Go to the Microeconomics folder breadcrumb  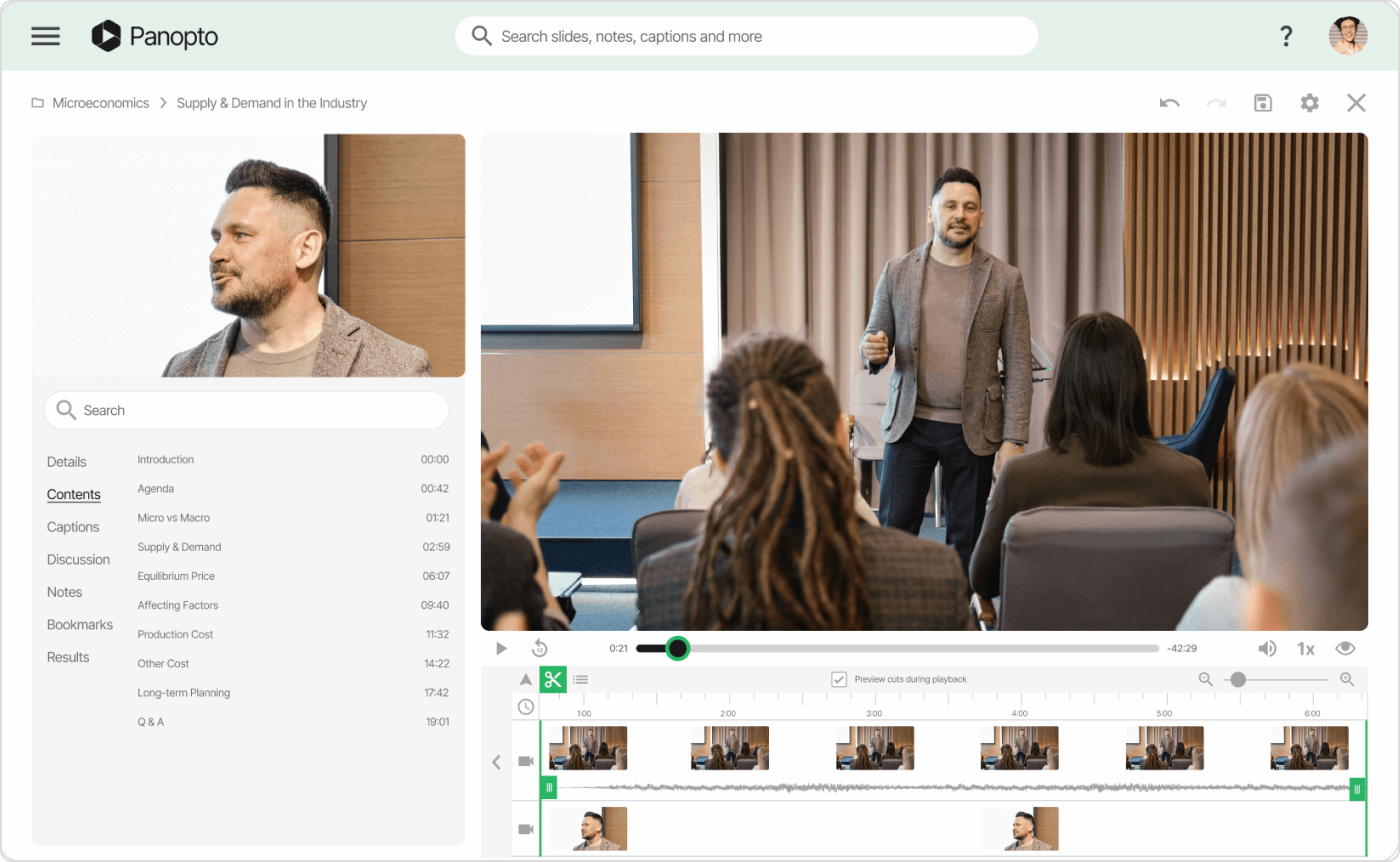click(x=100, y=103)
